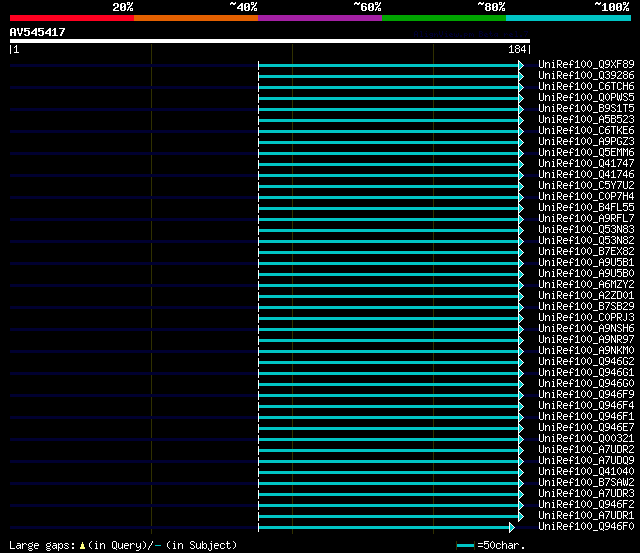Click the UniRef100_Q0PWS5 hit name
Viewport: 640px width, 553px height.
(x=586, y=98)
